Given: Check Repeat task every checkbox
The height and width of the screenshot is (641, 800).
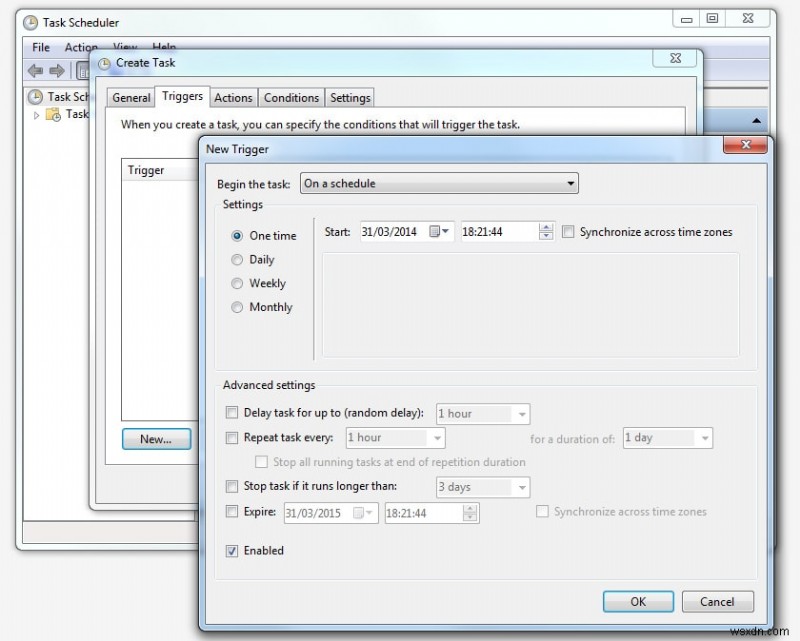Looking at the screenshot, I should pos(232,437).
